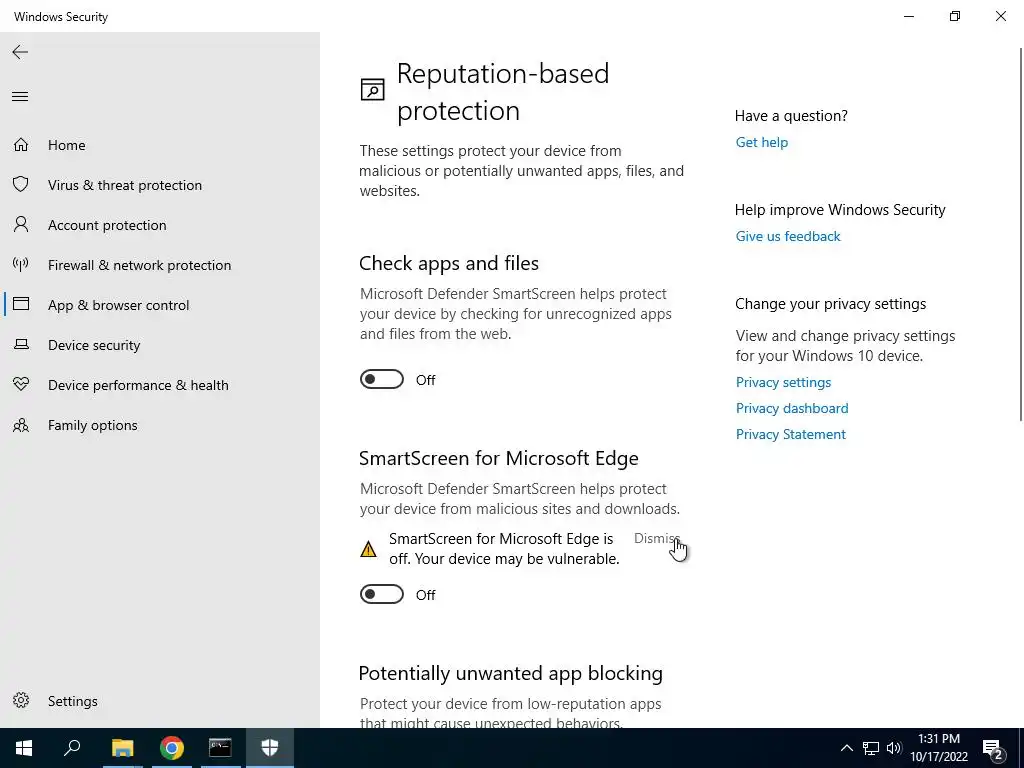This screenshot has height=768, width=1024.
Task: Open the notification center icon
Action: tap(993, 748)
